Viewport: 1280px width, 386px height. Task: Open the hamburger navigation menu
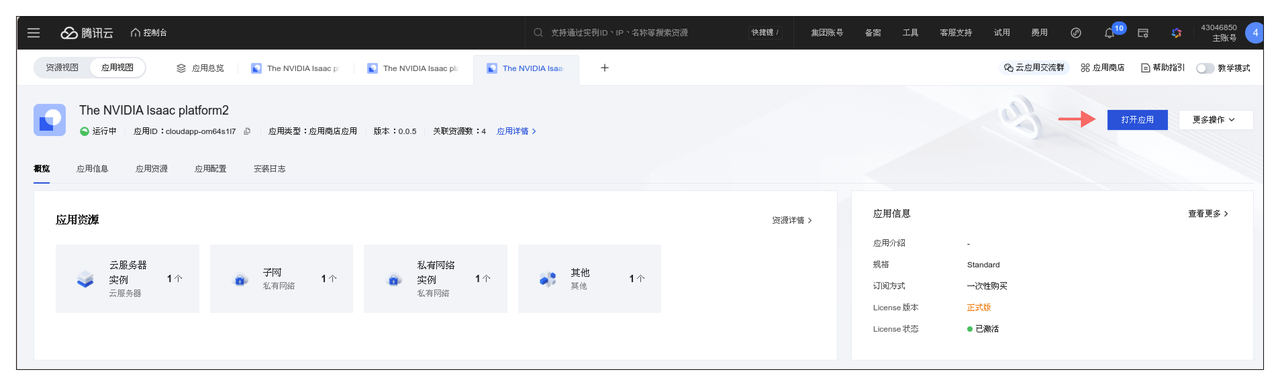[34, 33]
